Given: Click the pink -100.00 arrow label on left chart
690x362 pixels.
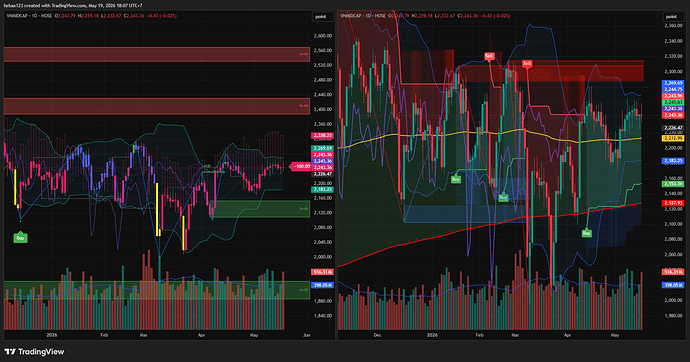Looking at the screenshot, I should [x=300, y=166].
